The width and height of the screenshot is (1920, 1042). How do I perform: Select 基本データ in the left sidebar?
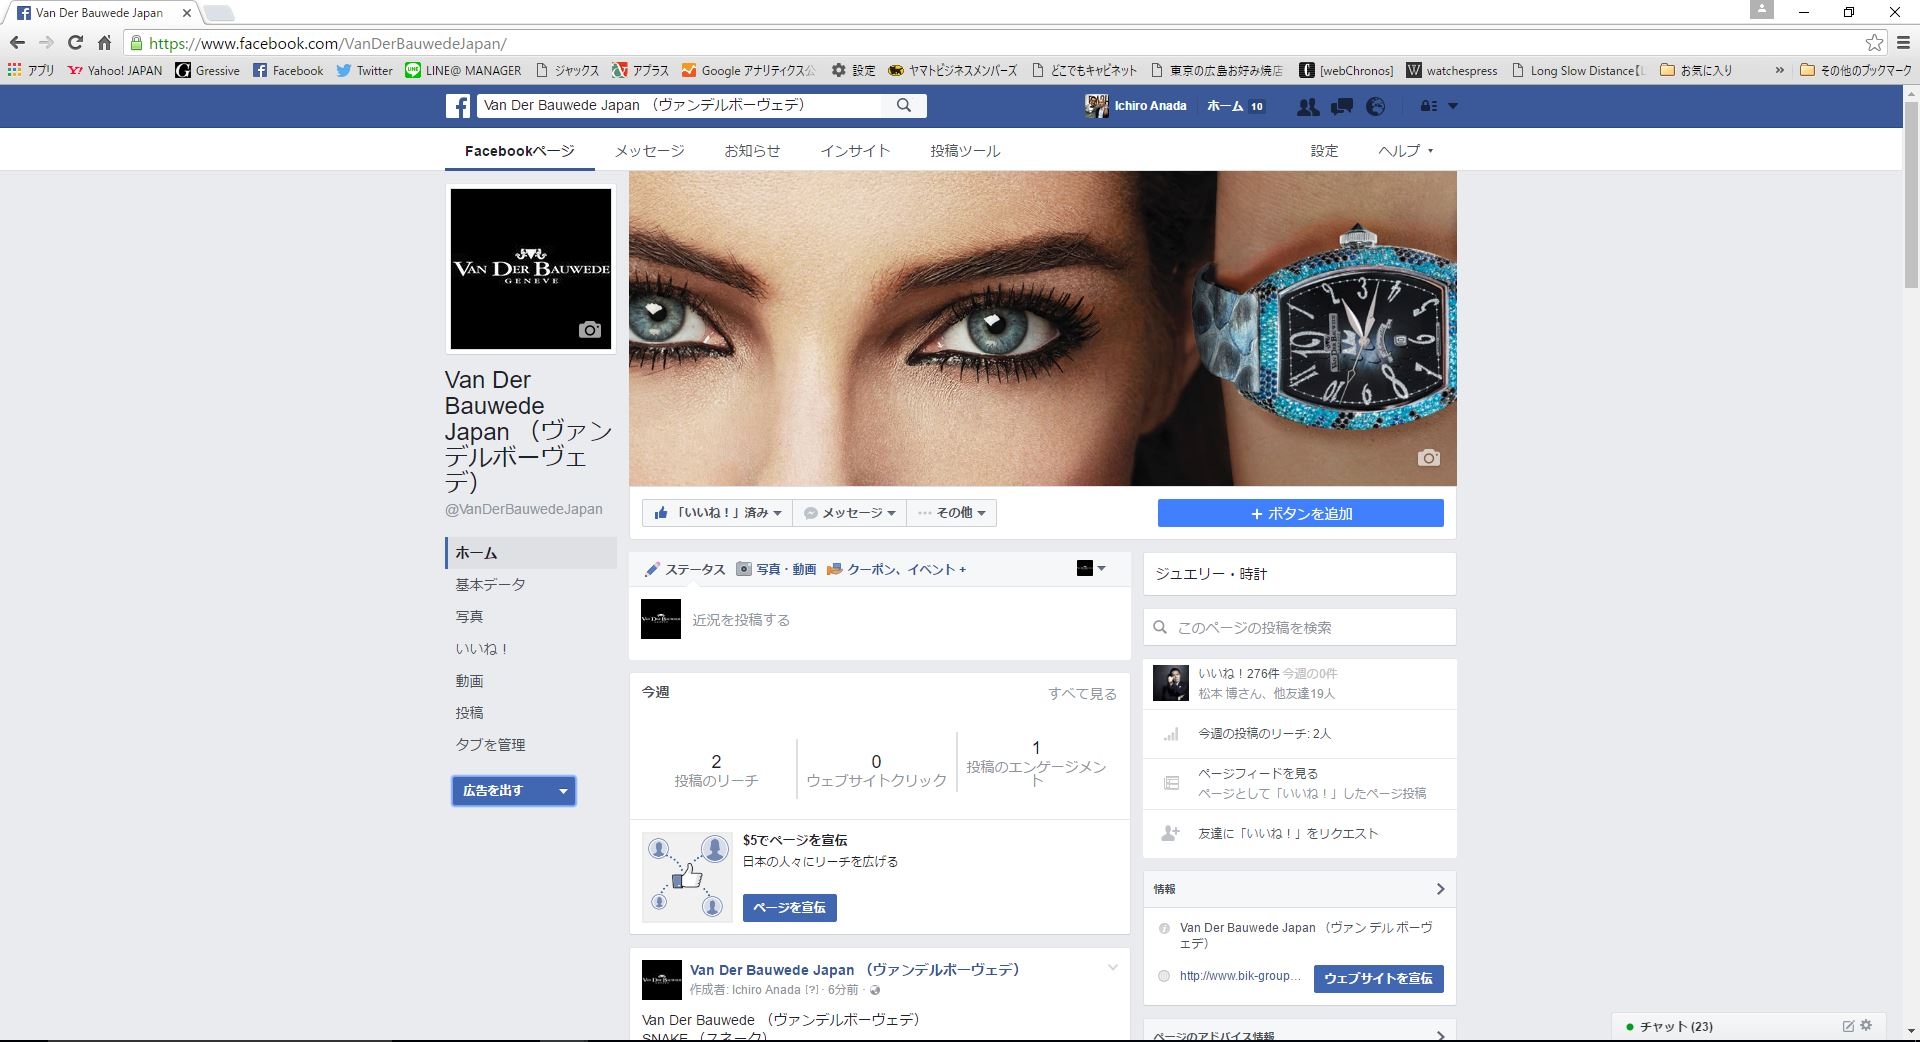coord(490,585)
